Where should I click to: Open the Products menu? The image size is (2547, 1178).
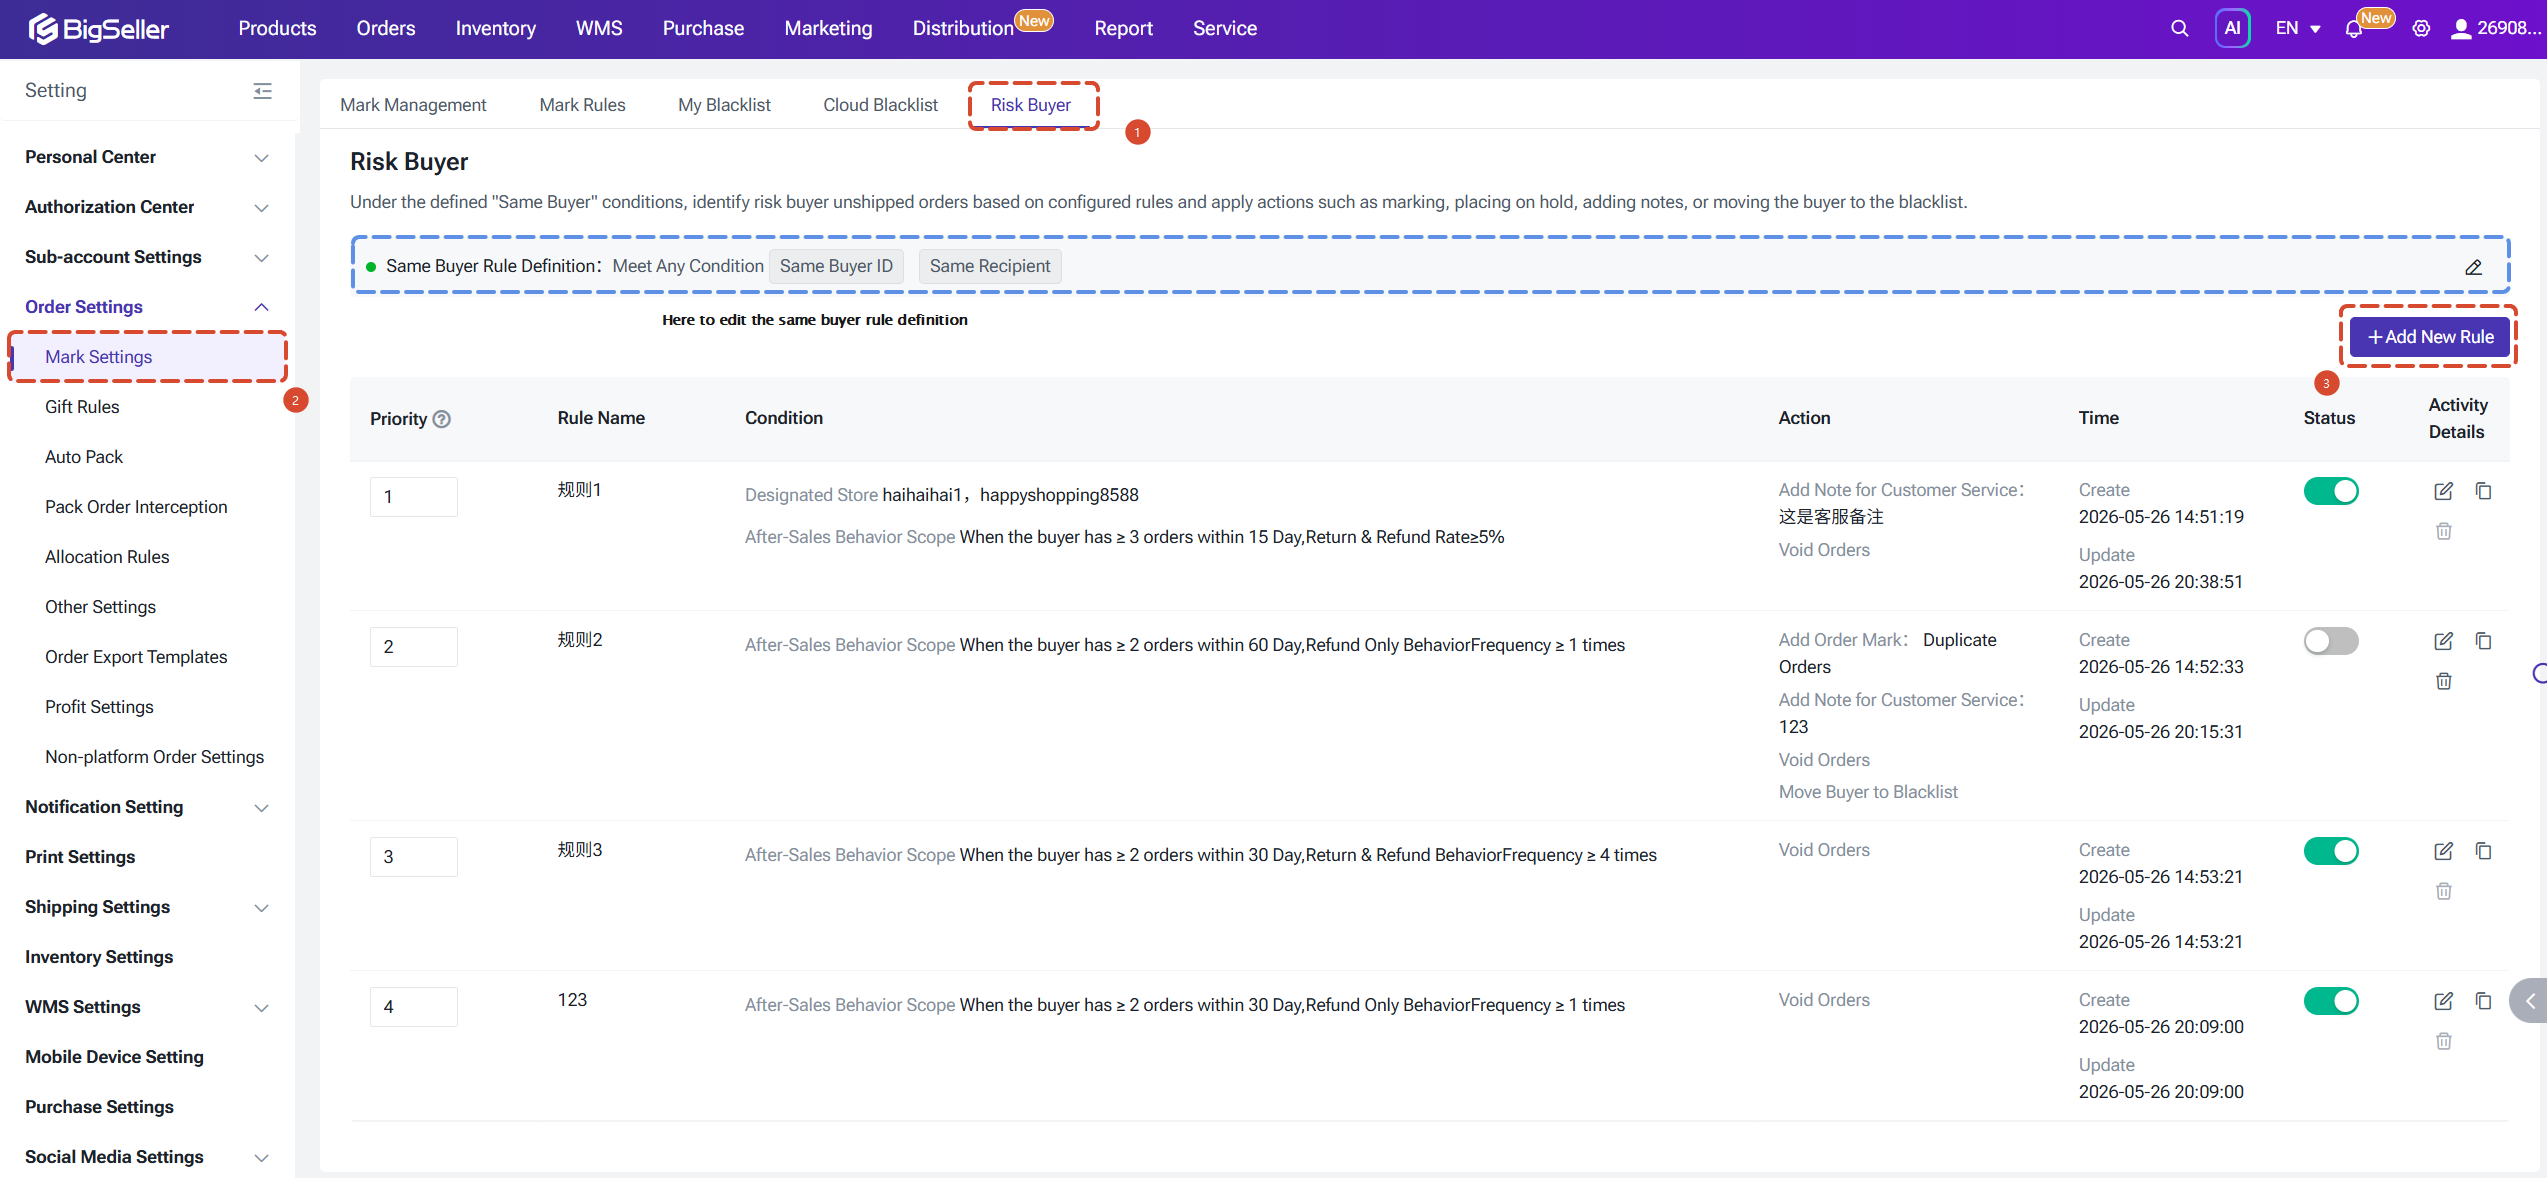277,29
